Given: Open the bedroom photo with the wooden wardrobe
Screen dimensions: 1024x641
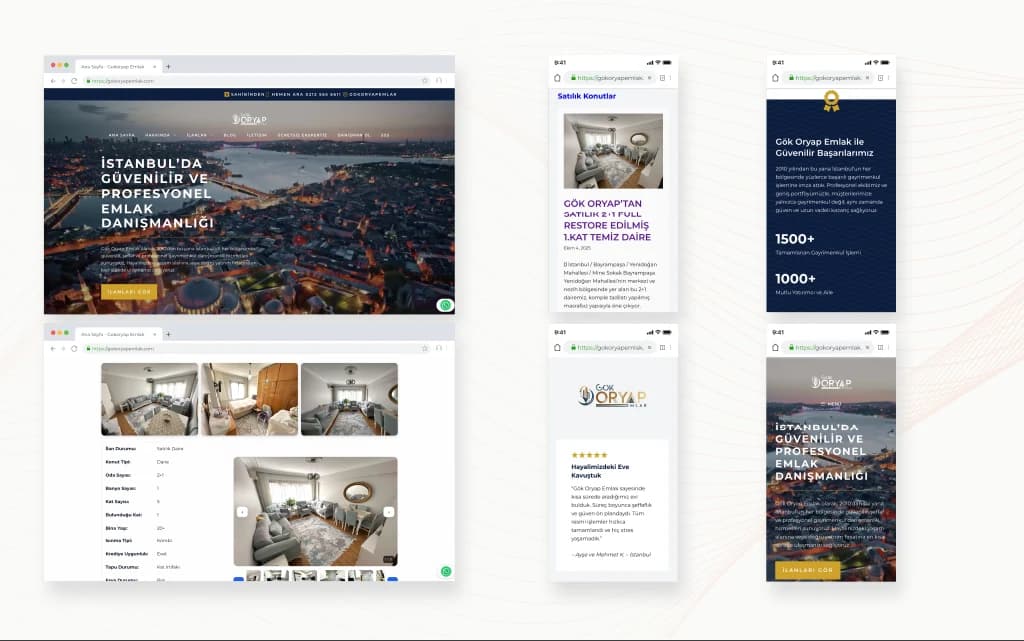Looking at the screenshot, I should point(249,399).
